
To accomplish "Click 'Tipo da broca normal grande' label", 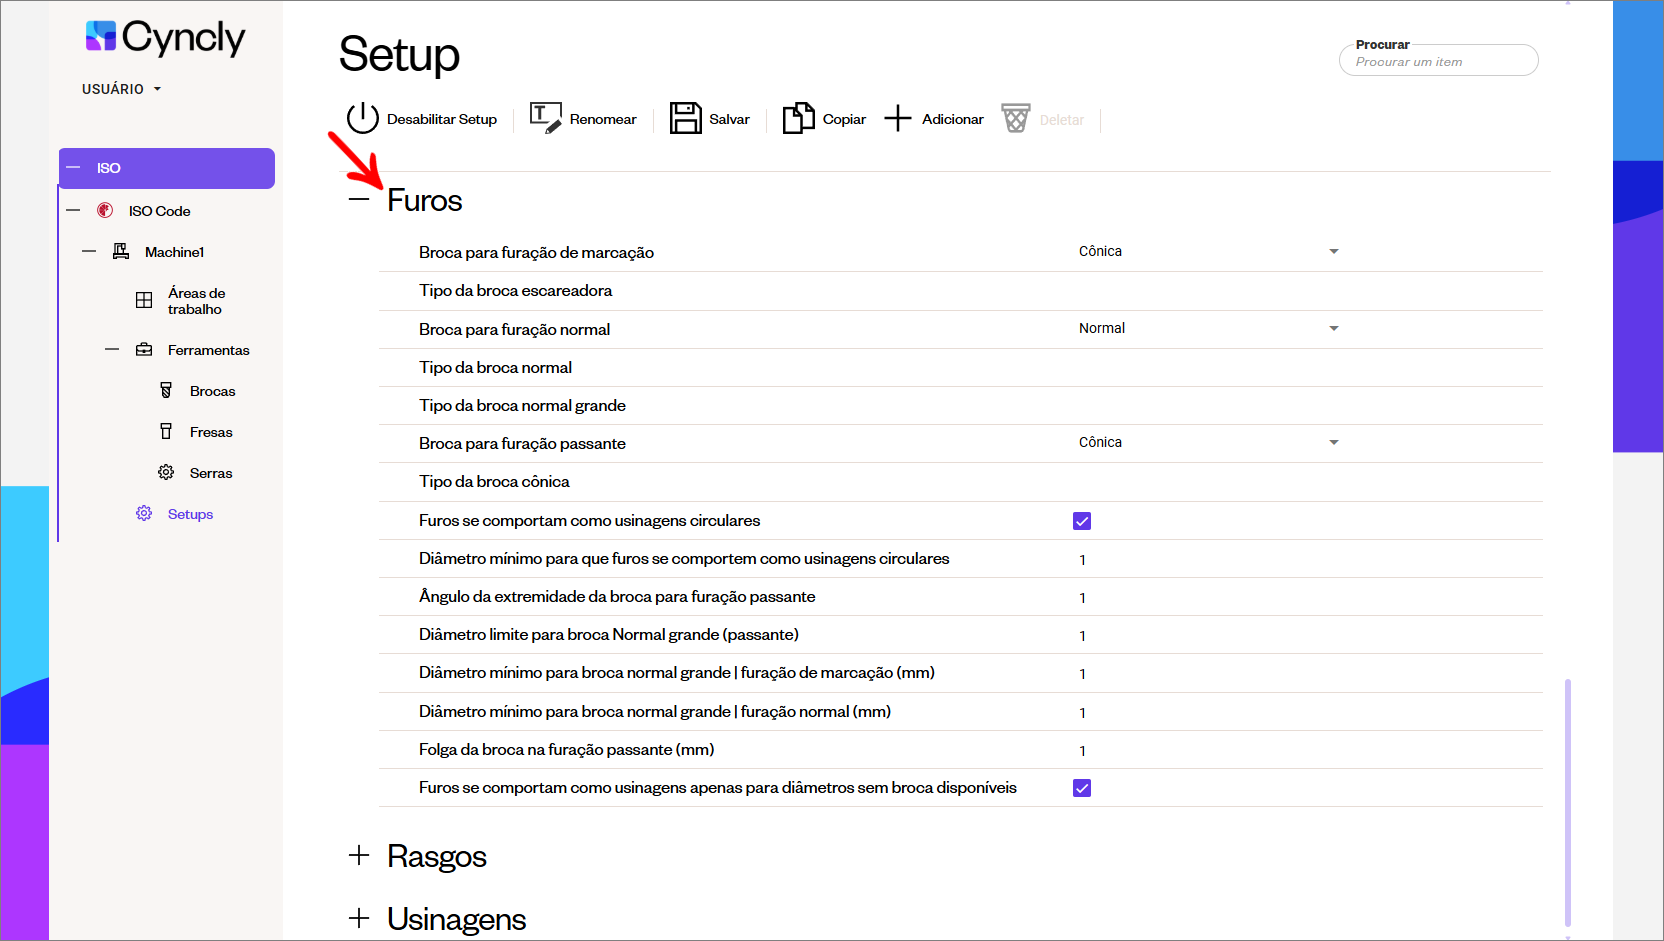I will pyautogui.click(x=522, y=405).
